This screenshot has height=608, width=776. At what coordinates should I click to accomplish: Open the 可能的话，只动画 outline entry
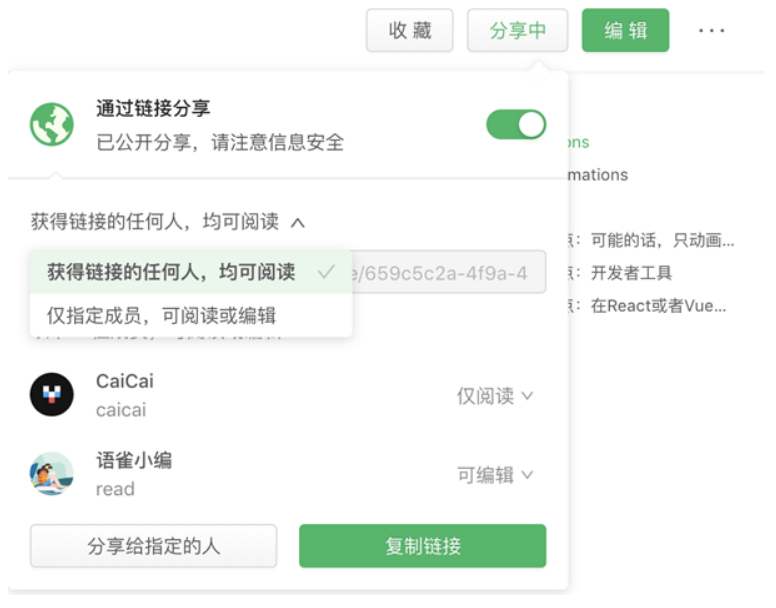(x=662, y=240)
